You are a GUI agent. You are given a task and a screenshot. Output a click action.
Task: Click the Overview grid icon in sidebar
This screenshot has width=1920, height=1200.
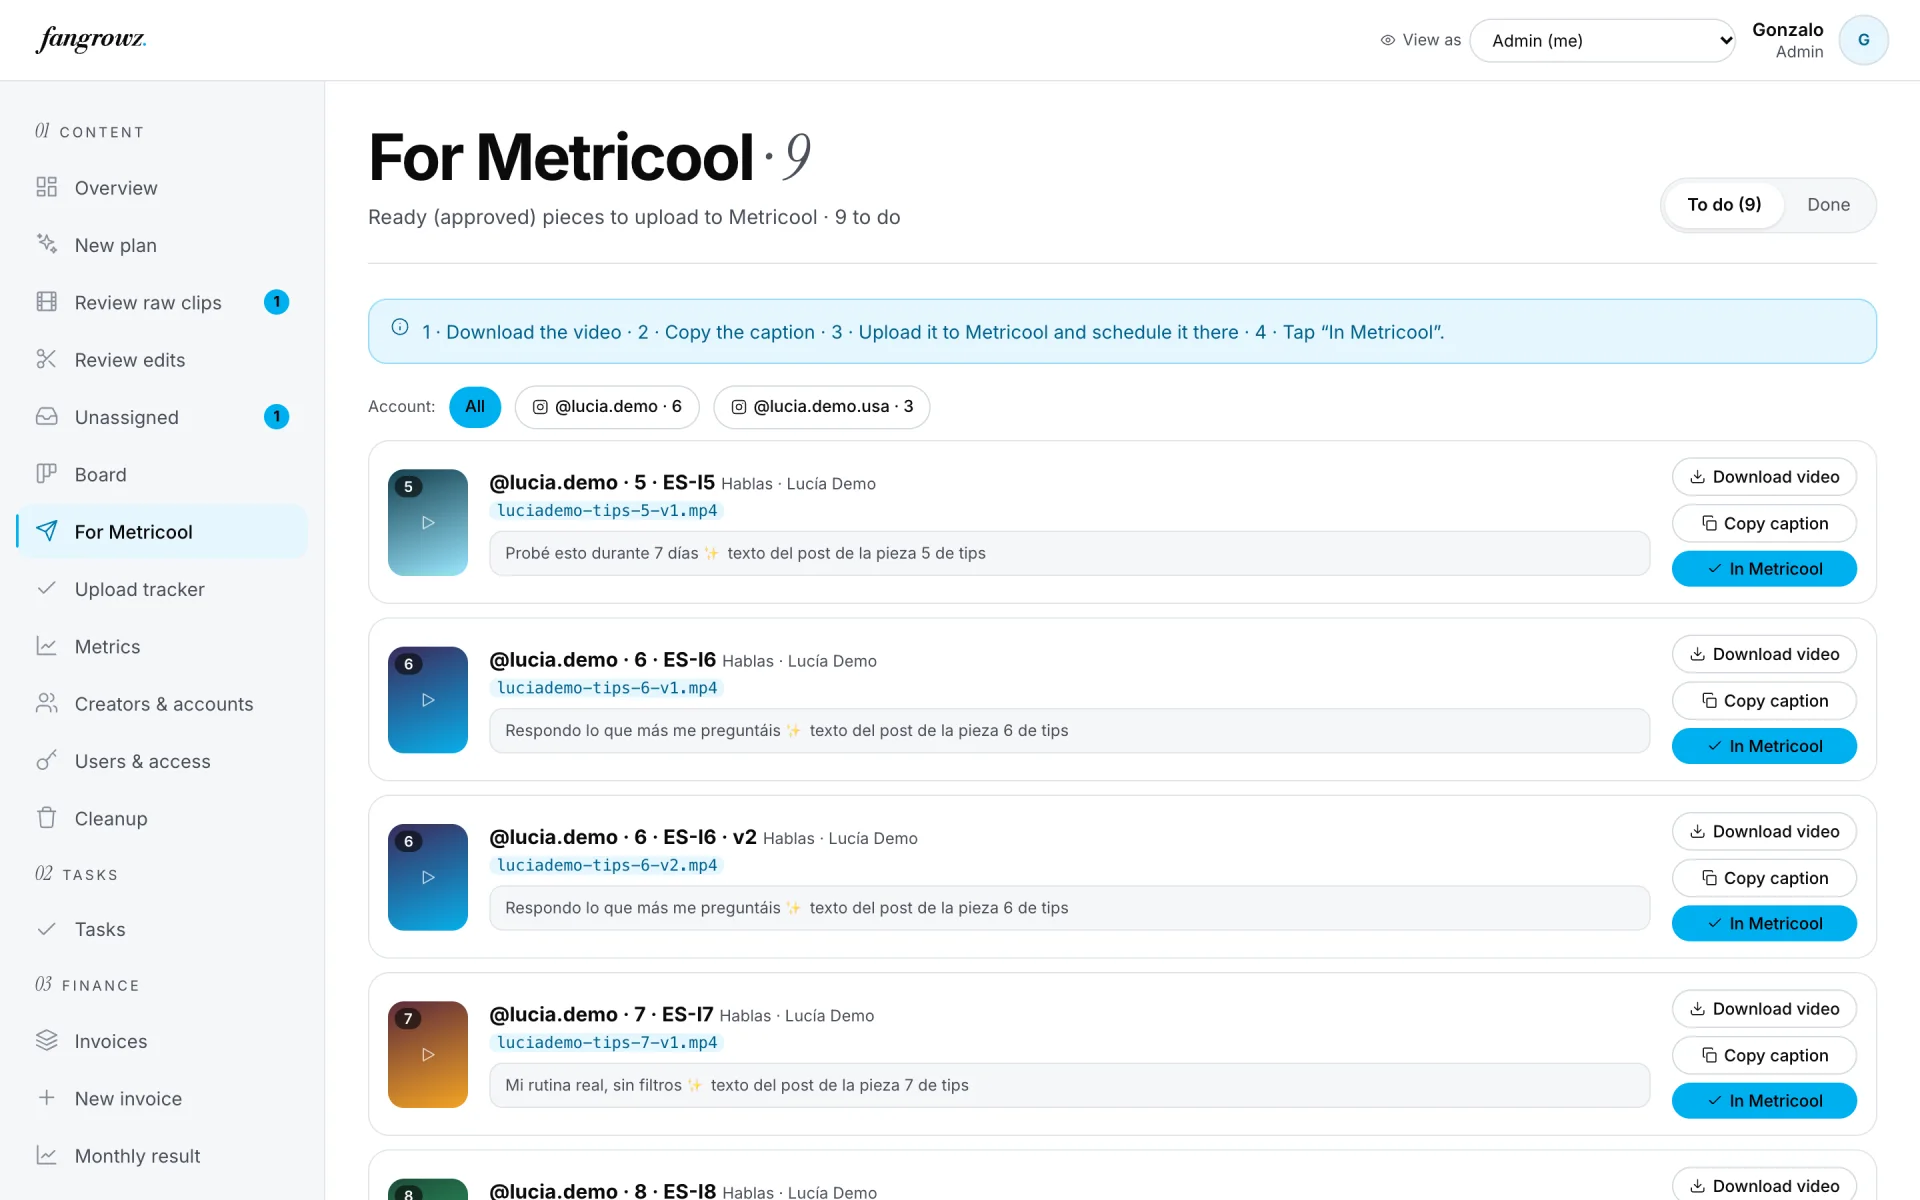(x=46, y=187)
